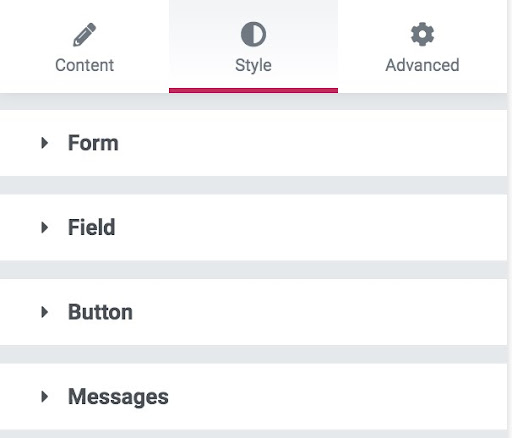This screenshot has height=438, width=512.
Task: Click the half-circle Style icon
Action: point(253,34)
